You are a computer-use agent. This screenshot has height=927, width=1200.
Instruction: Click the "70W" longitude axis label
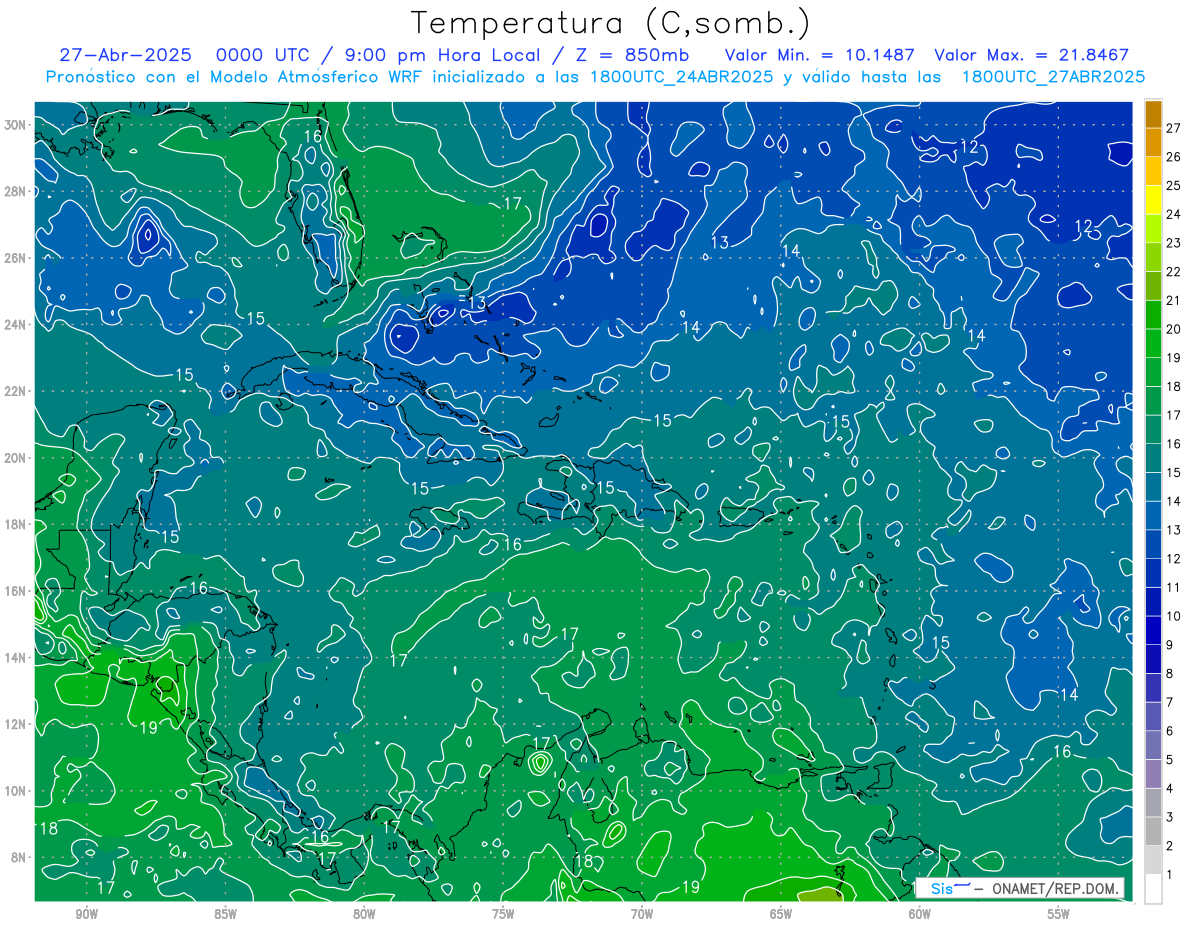642,914
